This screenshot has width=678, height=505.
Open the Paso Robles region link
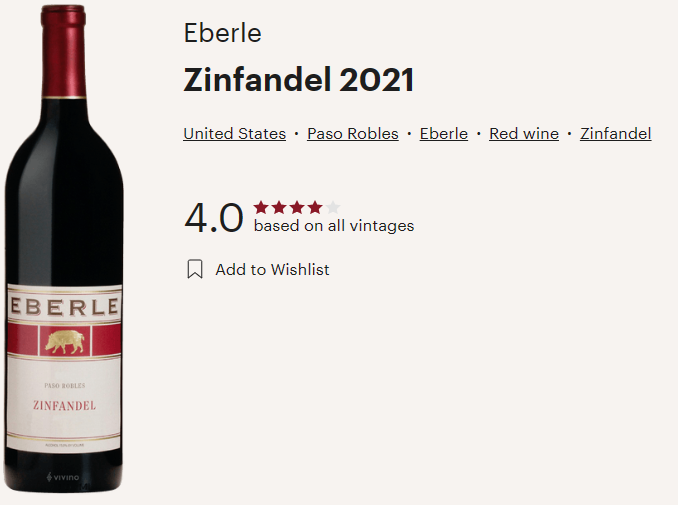pos(353,134)
